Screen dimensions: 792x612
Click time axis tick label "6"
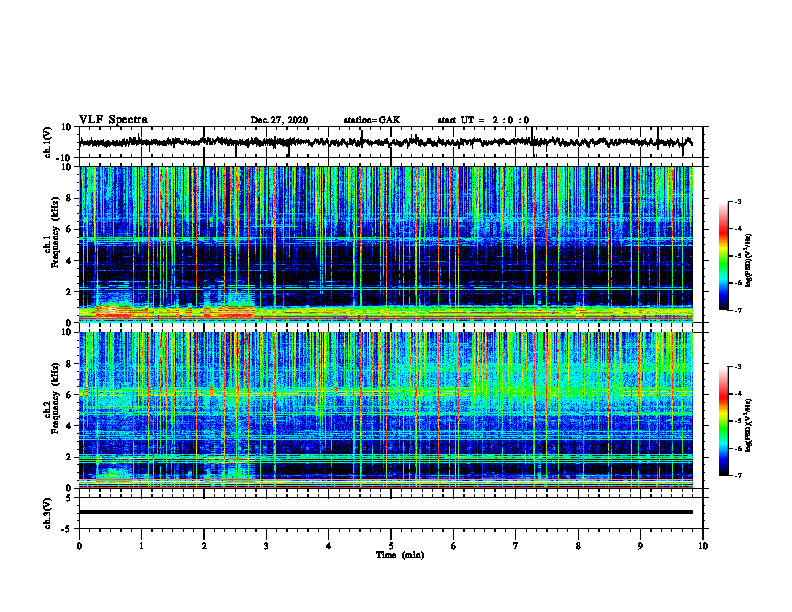click(x=454, y=546)
